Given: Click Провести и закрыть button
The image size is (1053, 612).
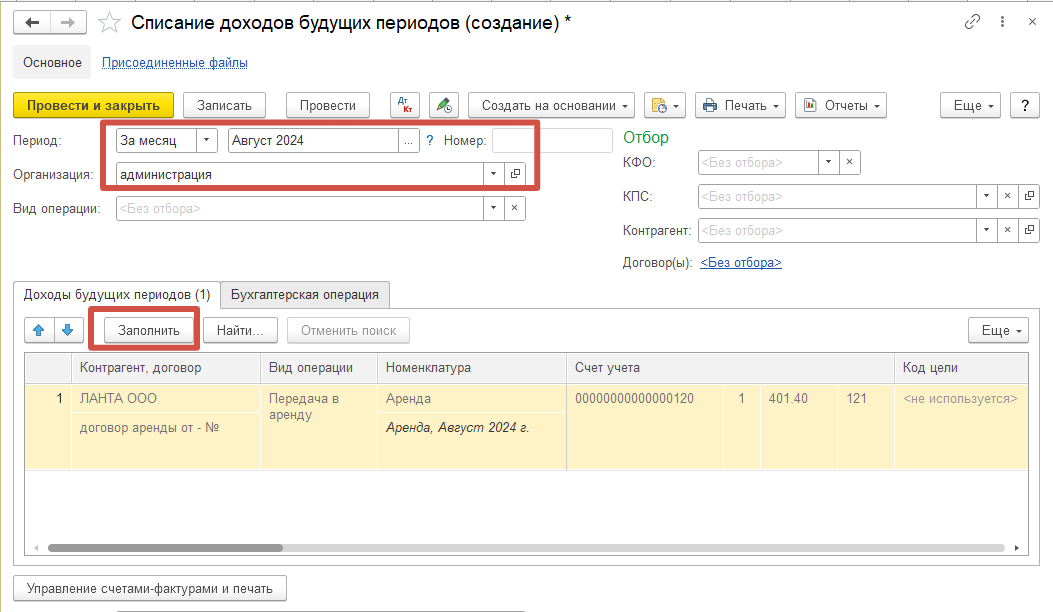Looking at the screenshot, I should click(93, 105).
